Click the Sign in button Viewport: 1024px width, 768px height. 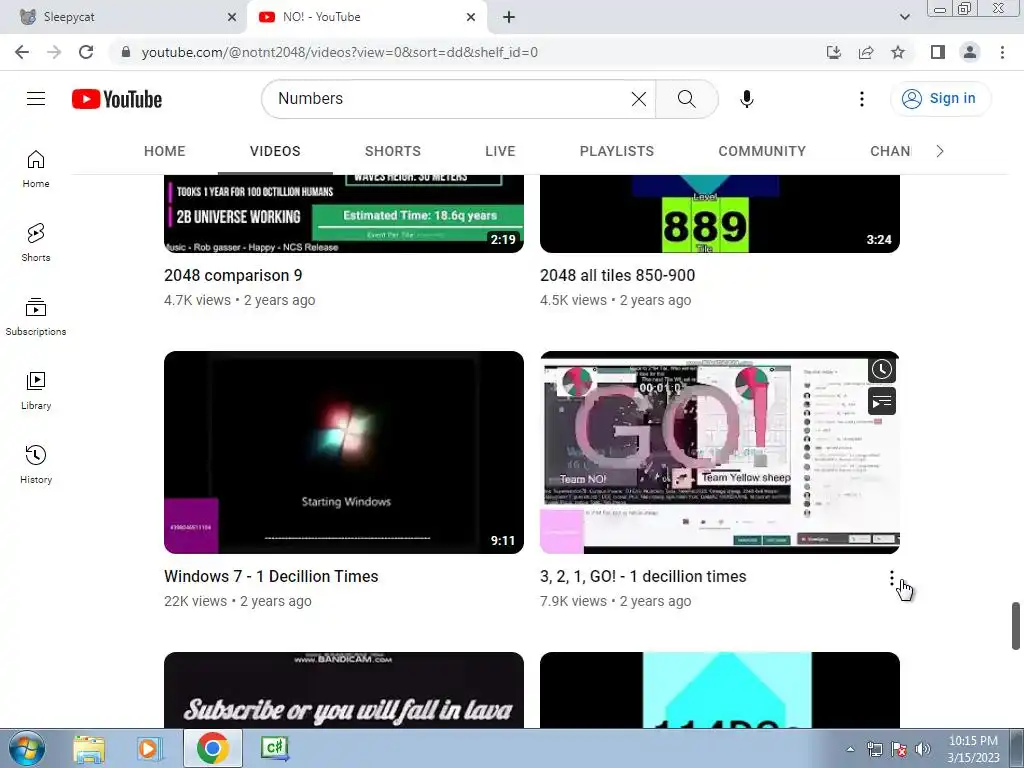pos(940,99)
